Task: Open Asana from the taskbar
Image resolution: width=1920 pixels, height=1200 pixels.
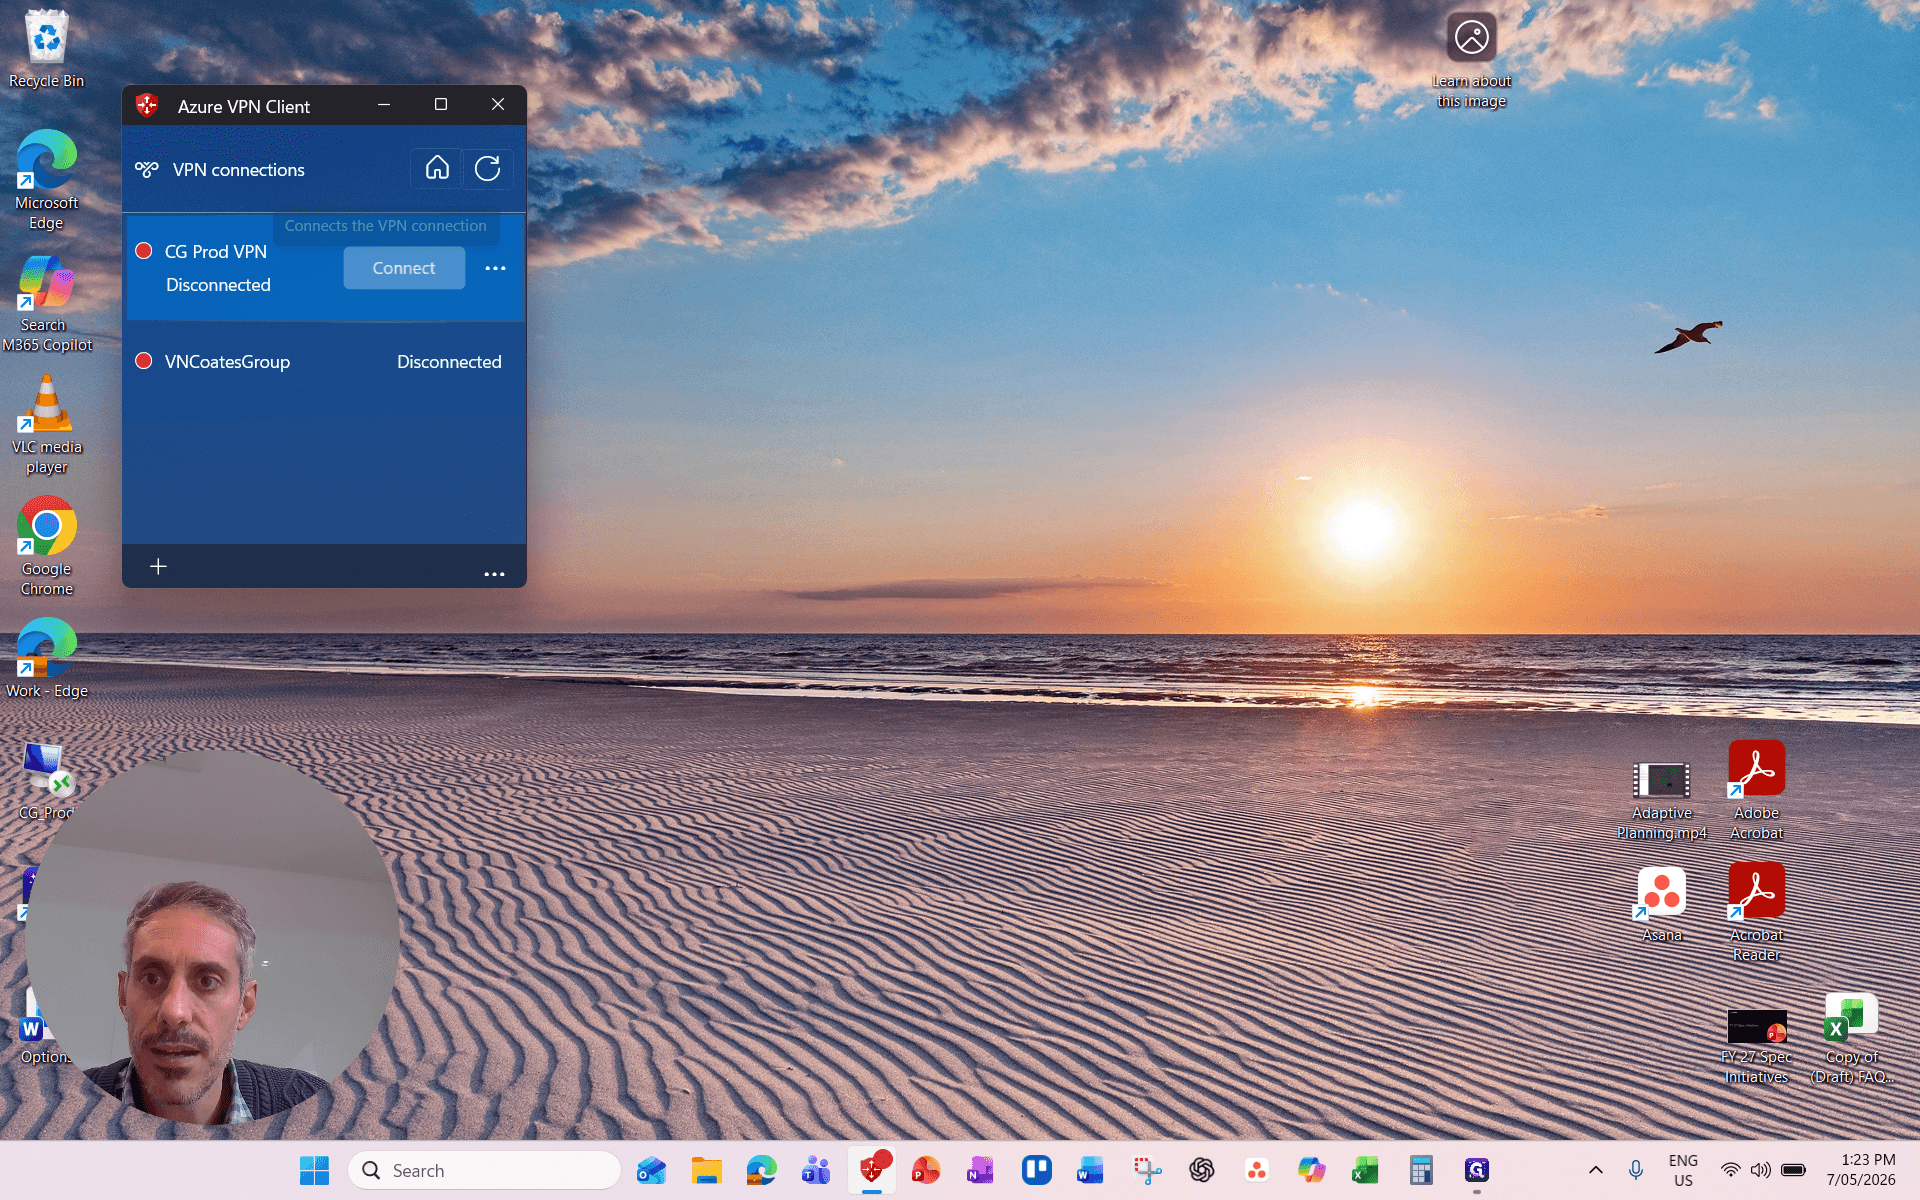Action: click(x=1257, y=1170)
